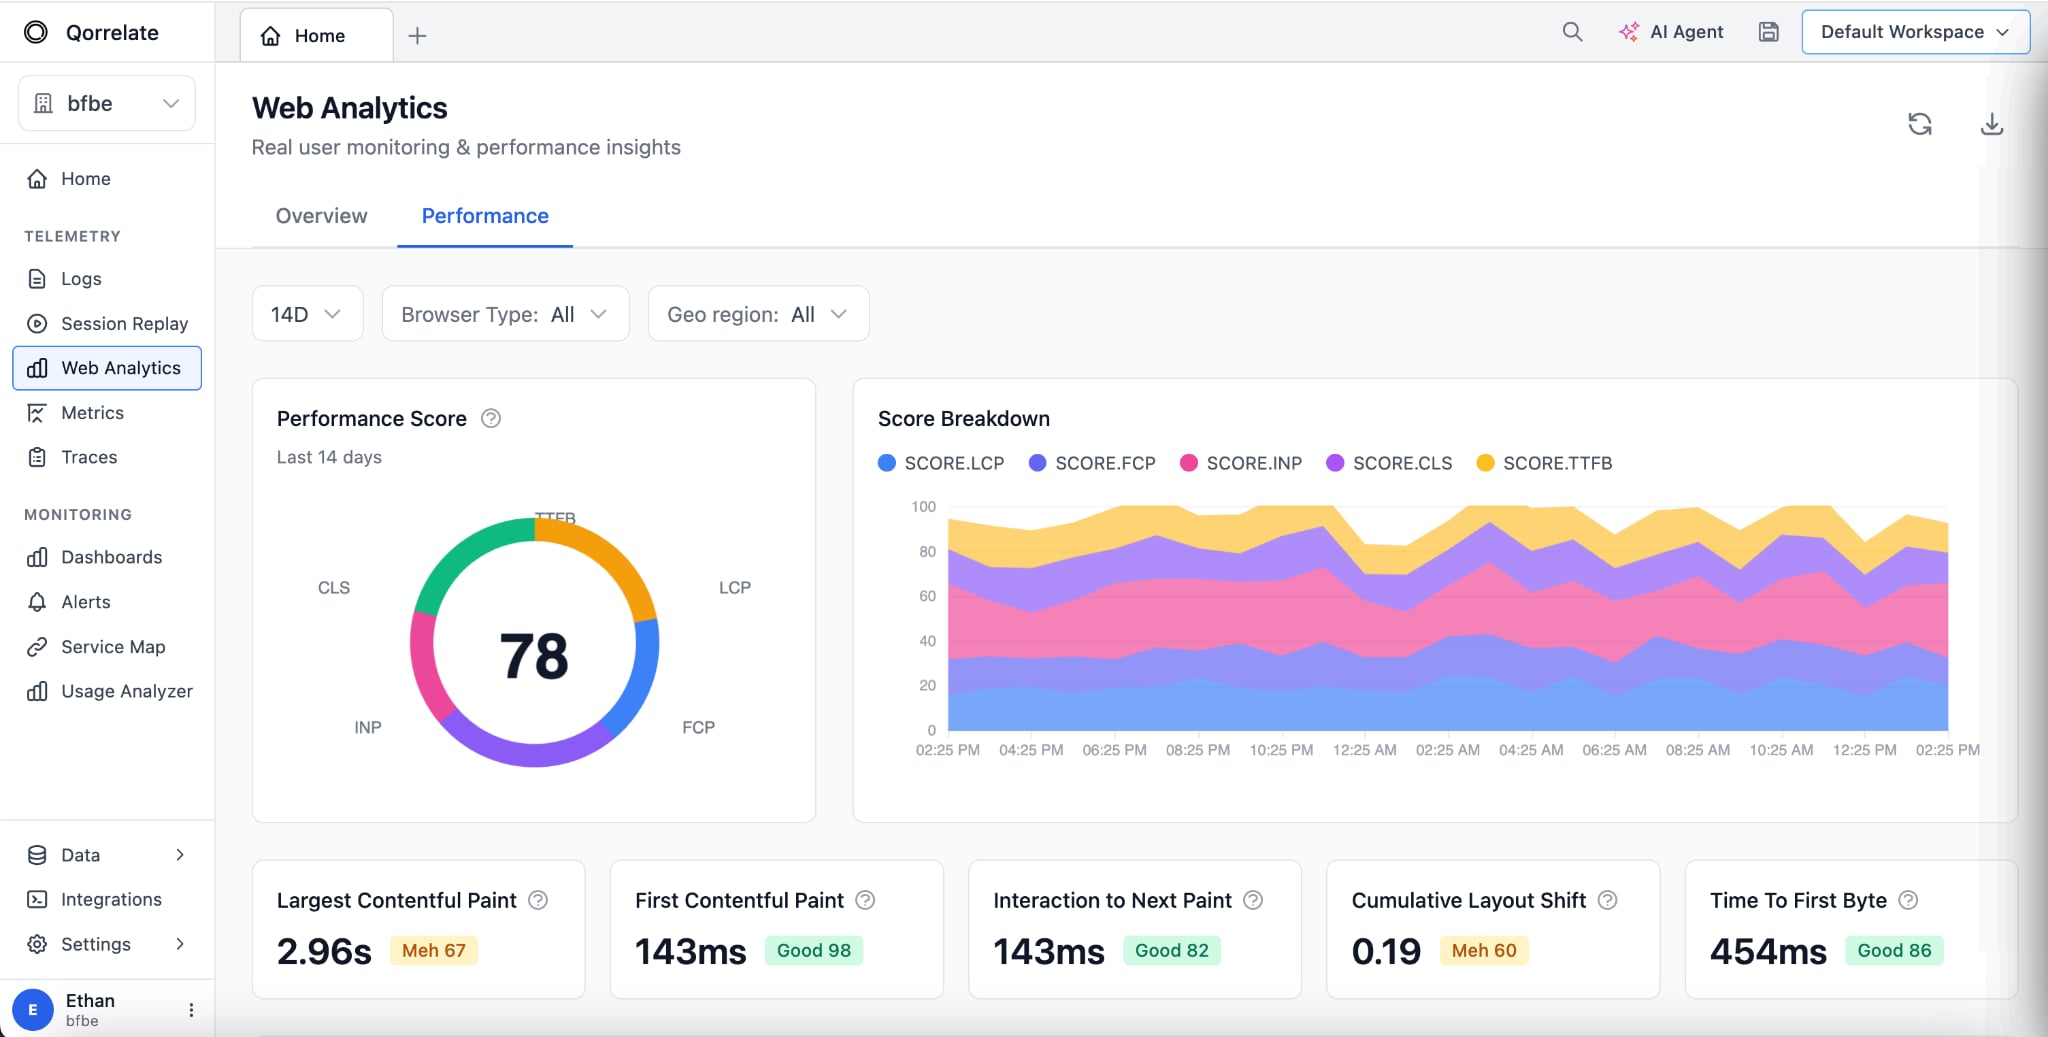Screen dimensions: 2048x1037
Task: Open a new tab with plus button
Action: click(417, 34)
